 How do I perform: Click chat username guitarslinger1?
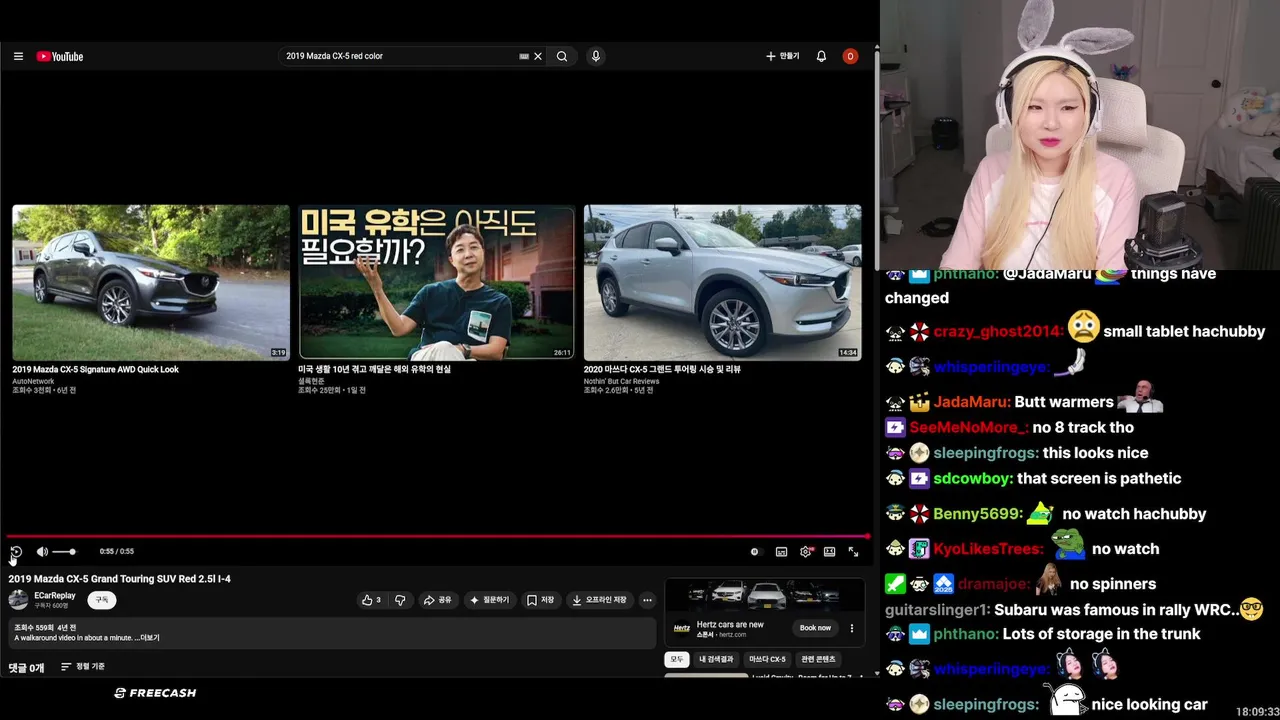click(937, 609)
